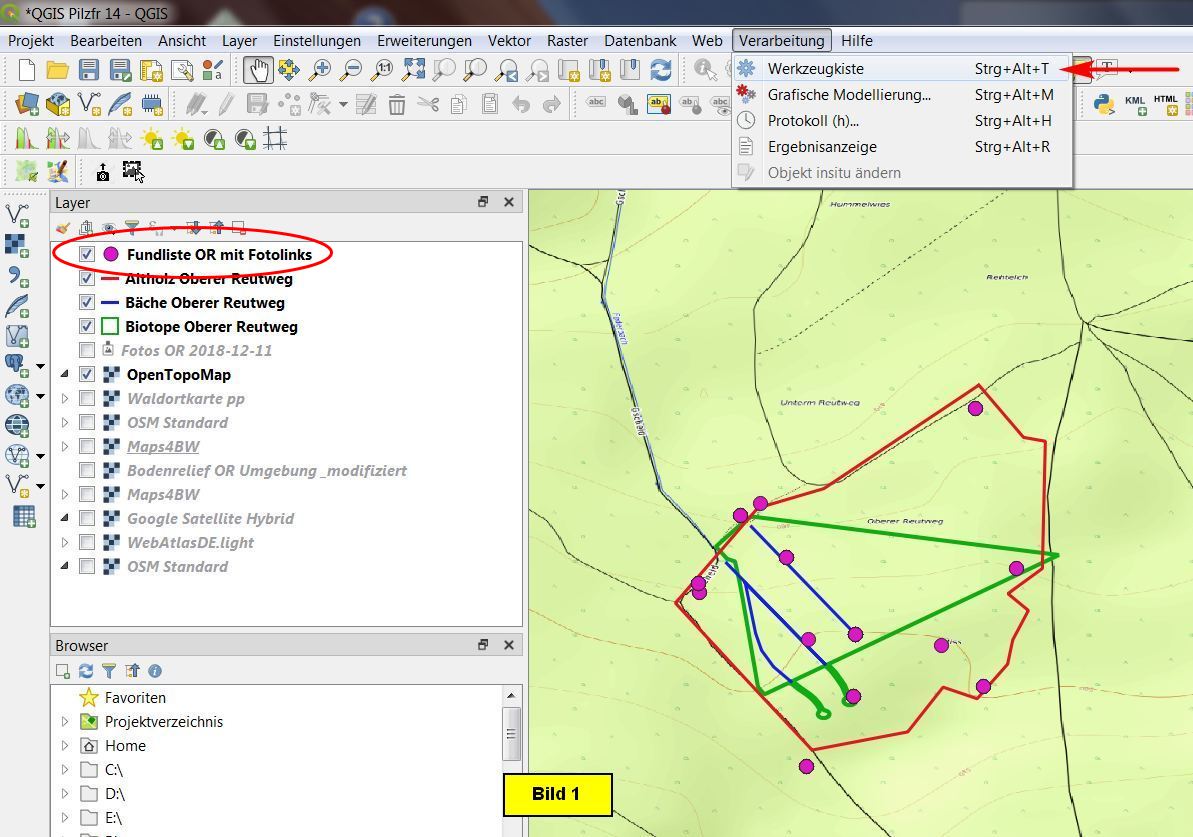This screenshot has height=837, width=1193.
Task: Collapse the OpenTopoMap layer group
Action: (x=65, y=374)
